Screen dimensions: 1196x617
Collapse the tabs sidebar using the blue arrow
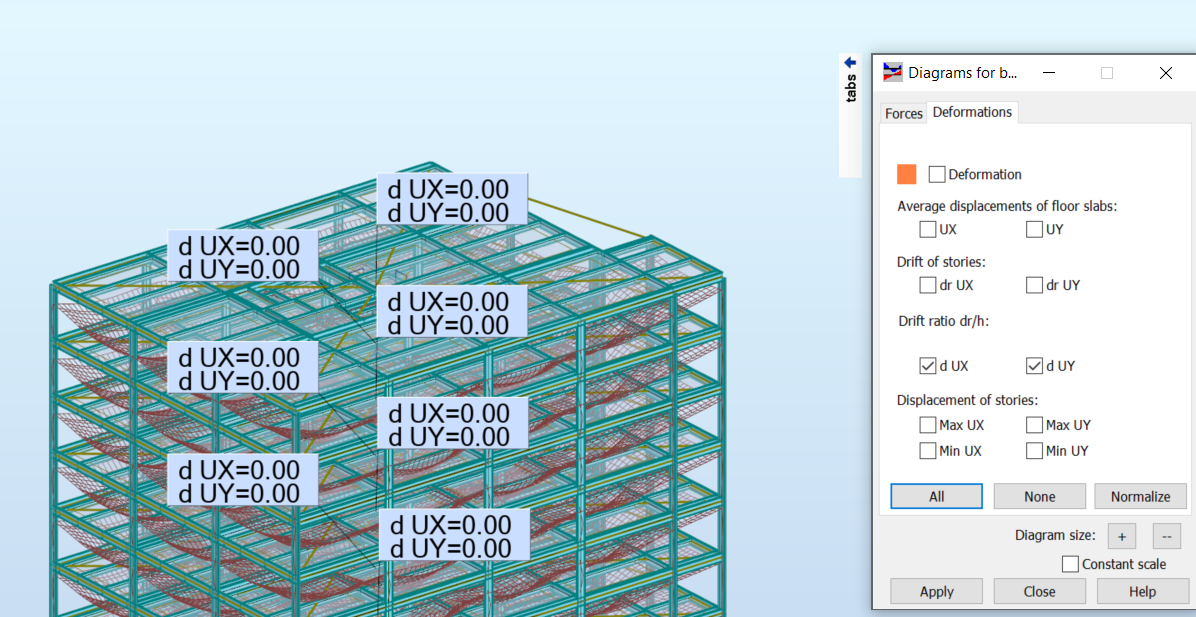coord(850,62)
